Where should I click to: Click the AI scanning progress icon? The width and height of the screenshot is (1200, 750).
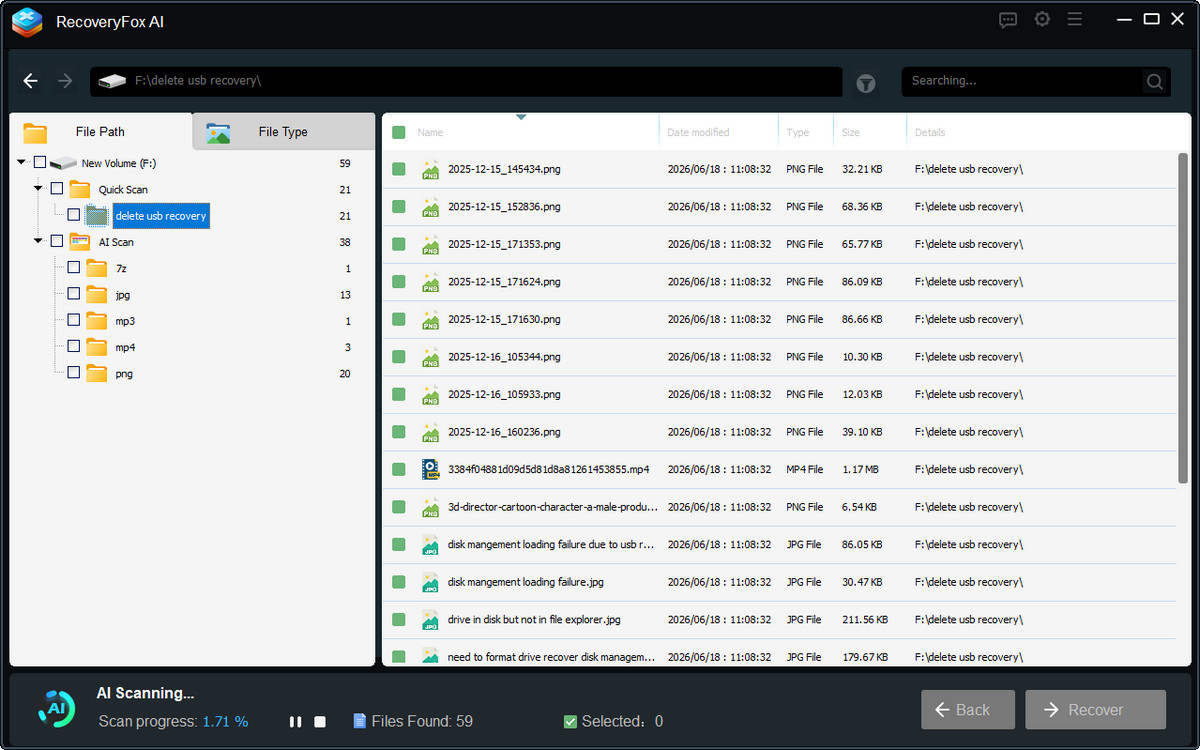tap(56, 708)
